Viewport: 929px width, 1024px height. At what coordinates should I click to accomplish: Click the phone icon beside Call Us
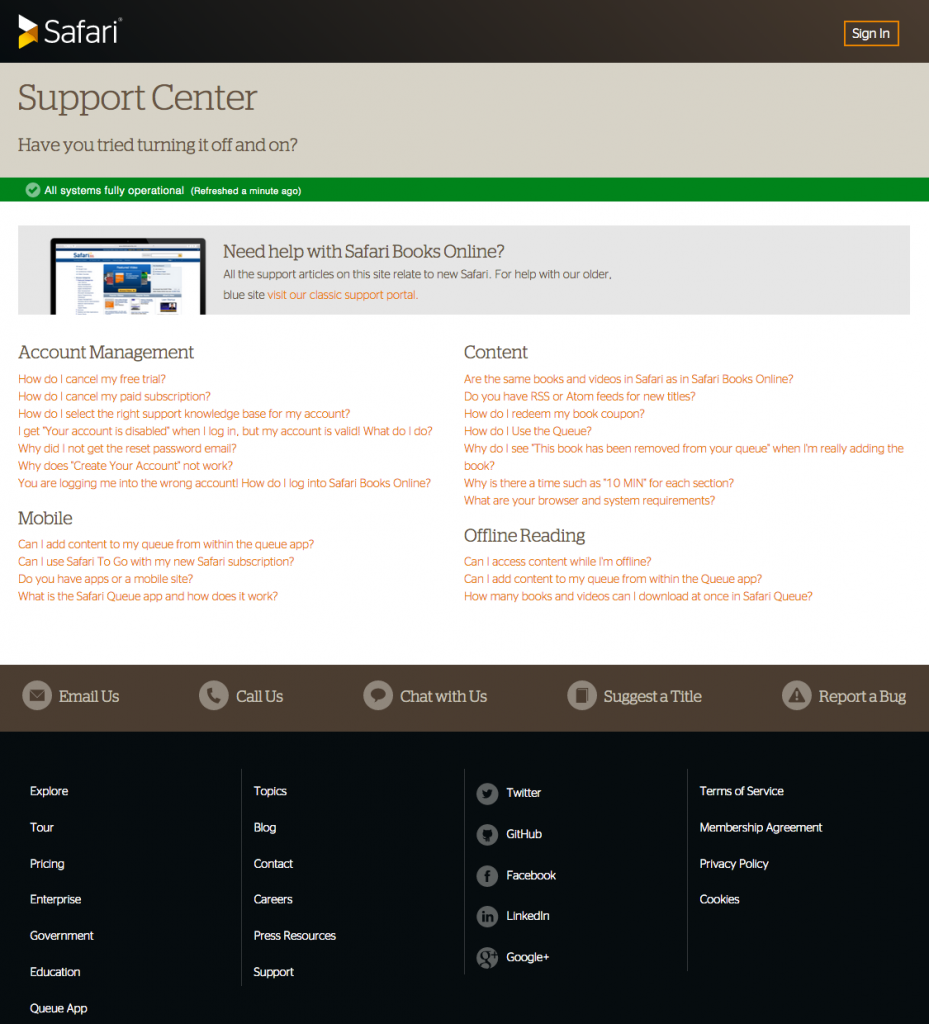213,696
